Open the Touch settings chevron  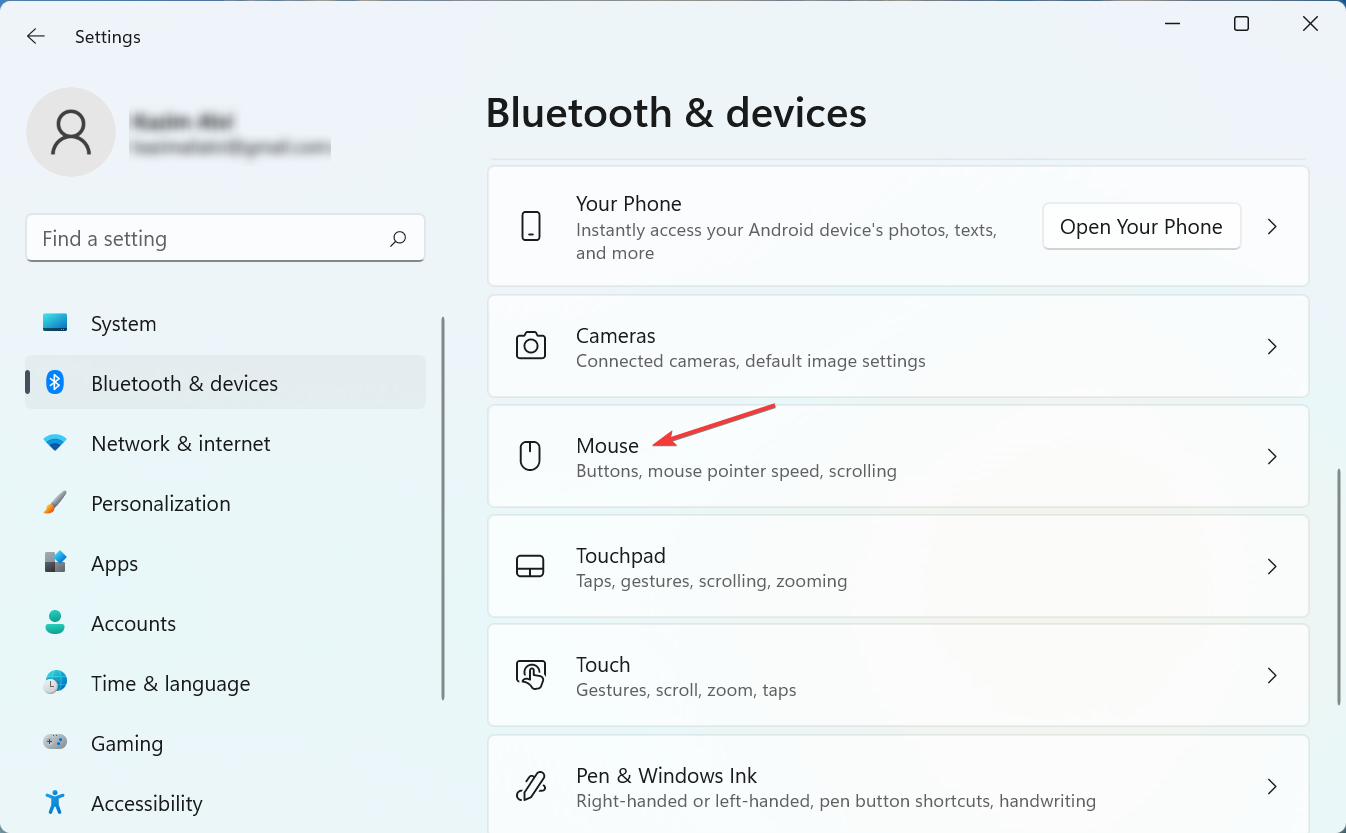pos(1272,675)
